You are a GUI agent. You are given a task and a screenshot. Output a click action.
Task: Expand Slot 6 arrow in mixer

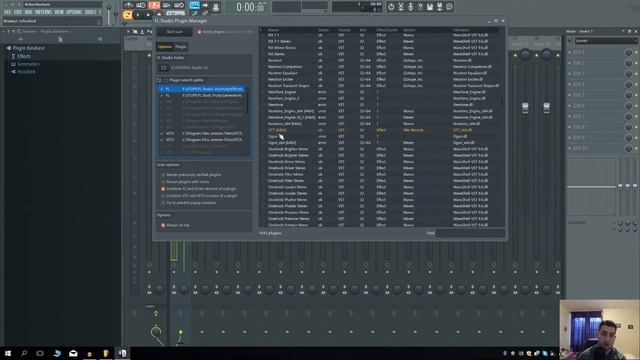pyautogui.click(x=570, y=106)
